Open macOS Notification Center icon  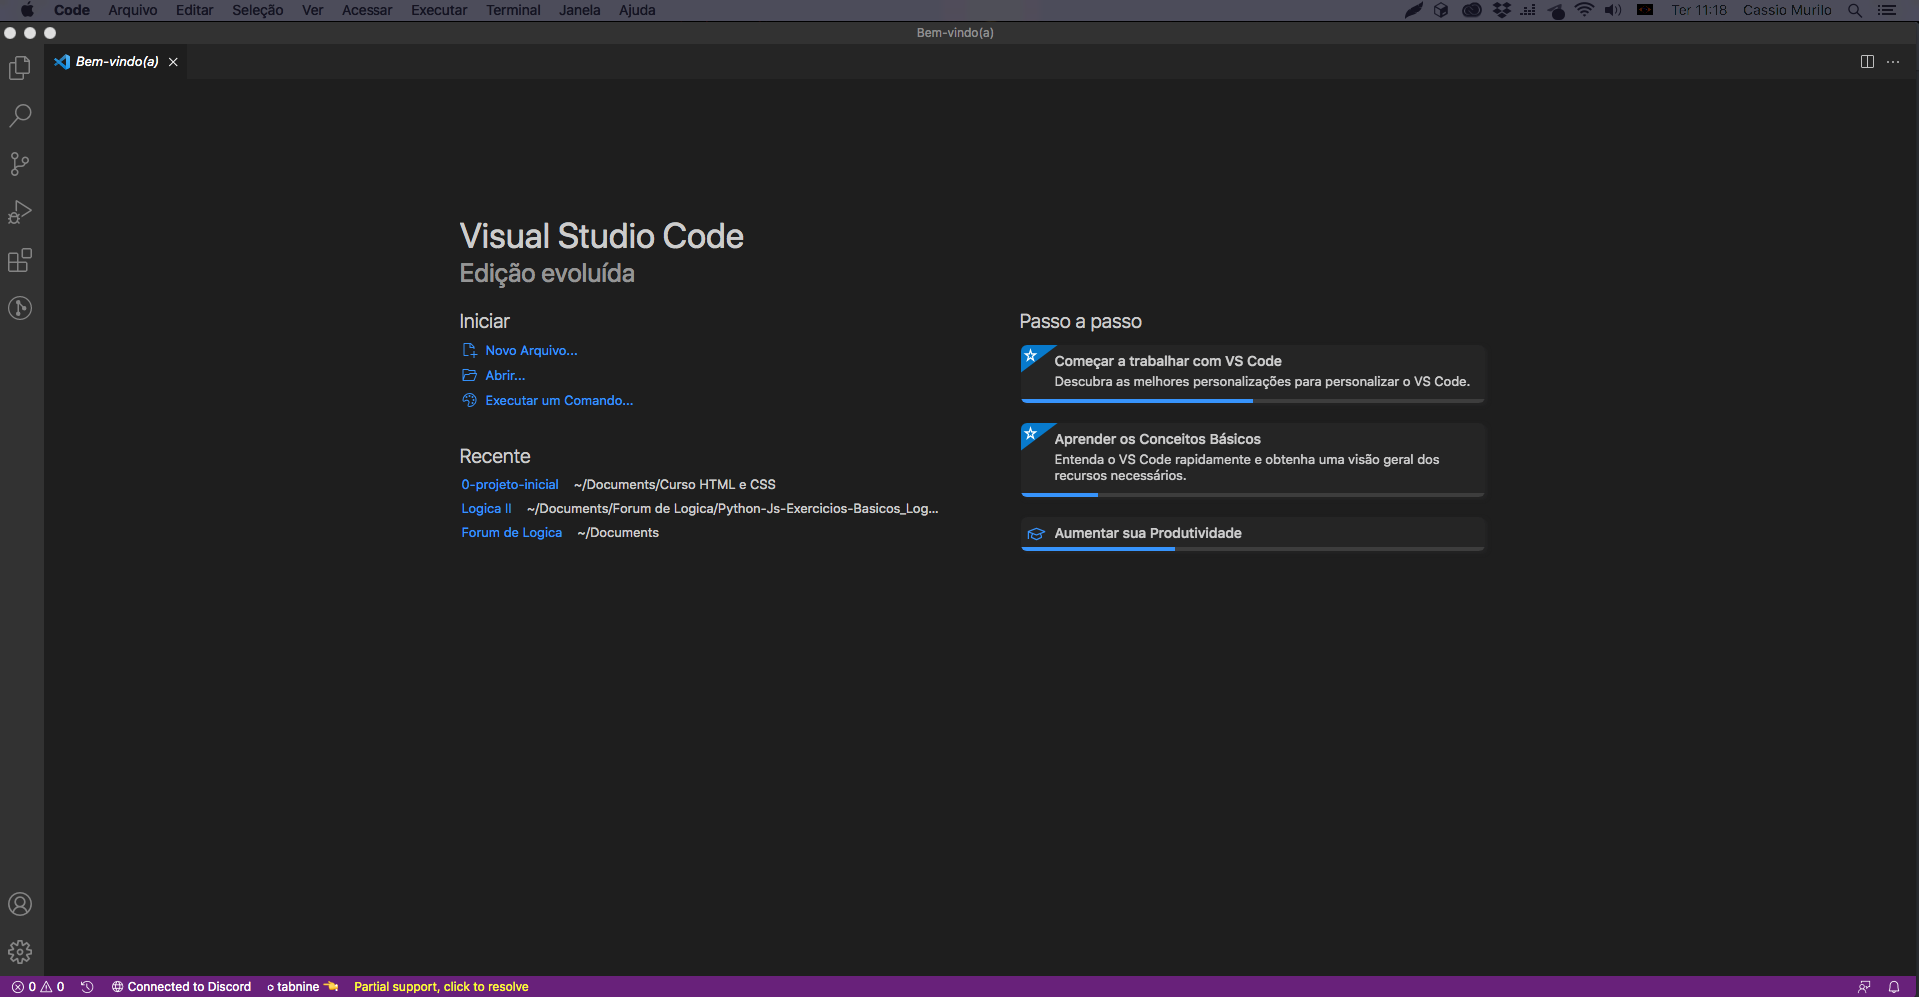point(1887,10)
